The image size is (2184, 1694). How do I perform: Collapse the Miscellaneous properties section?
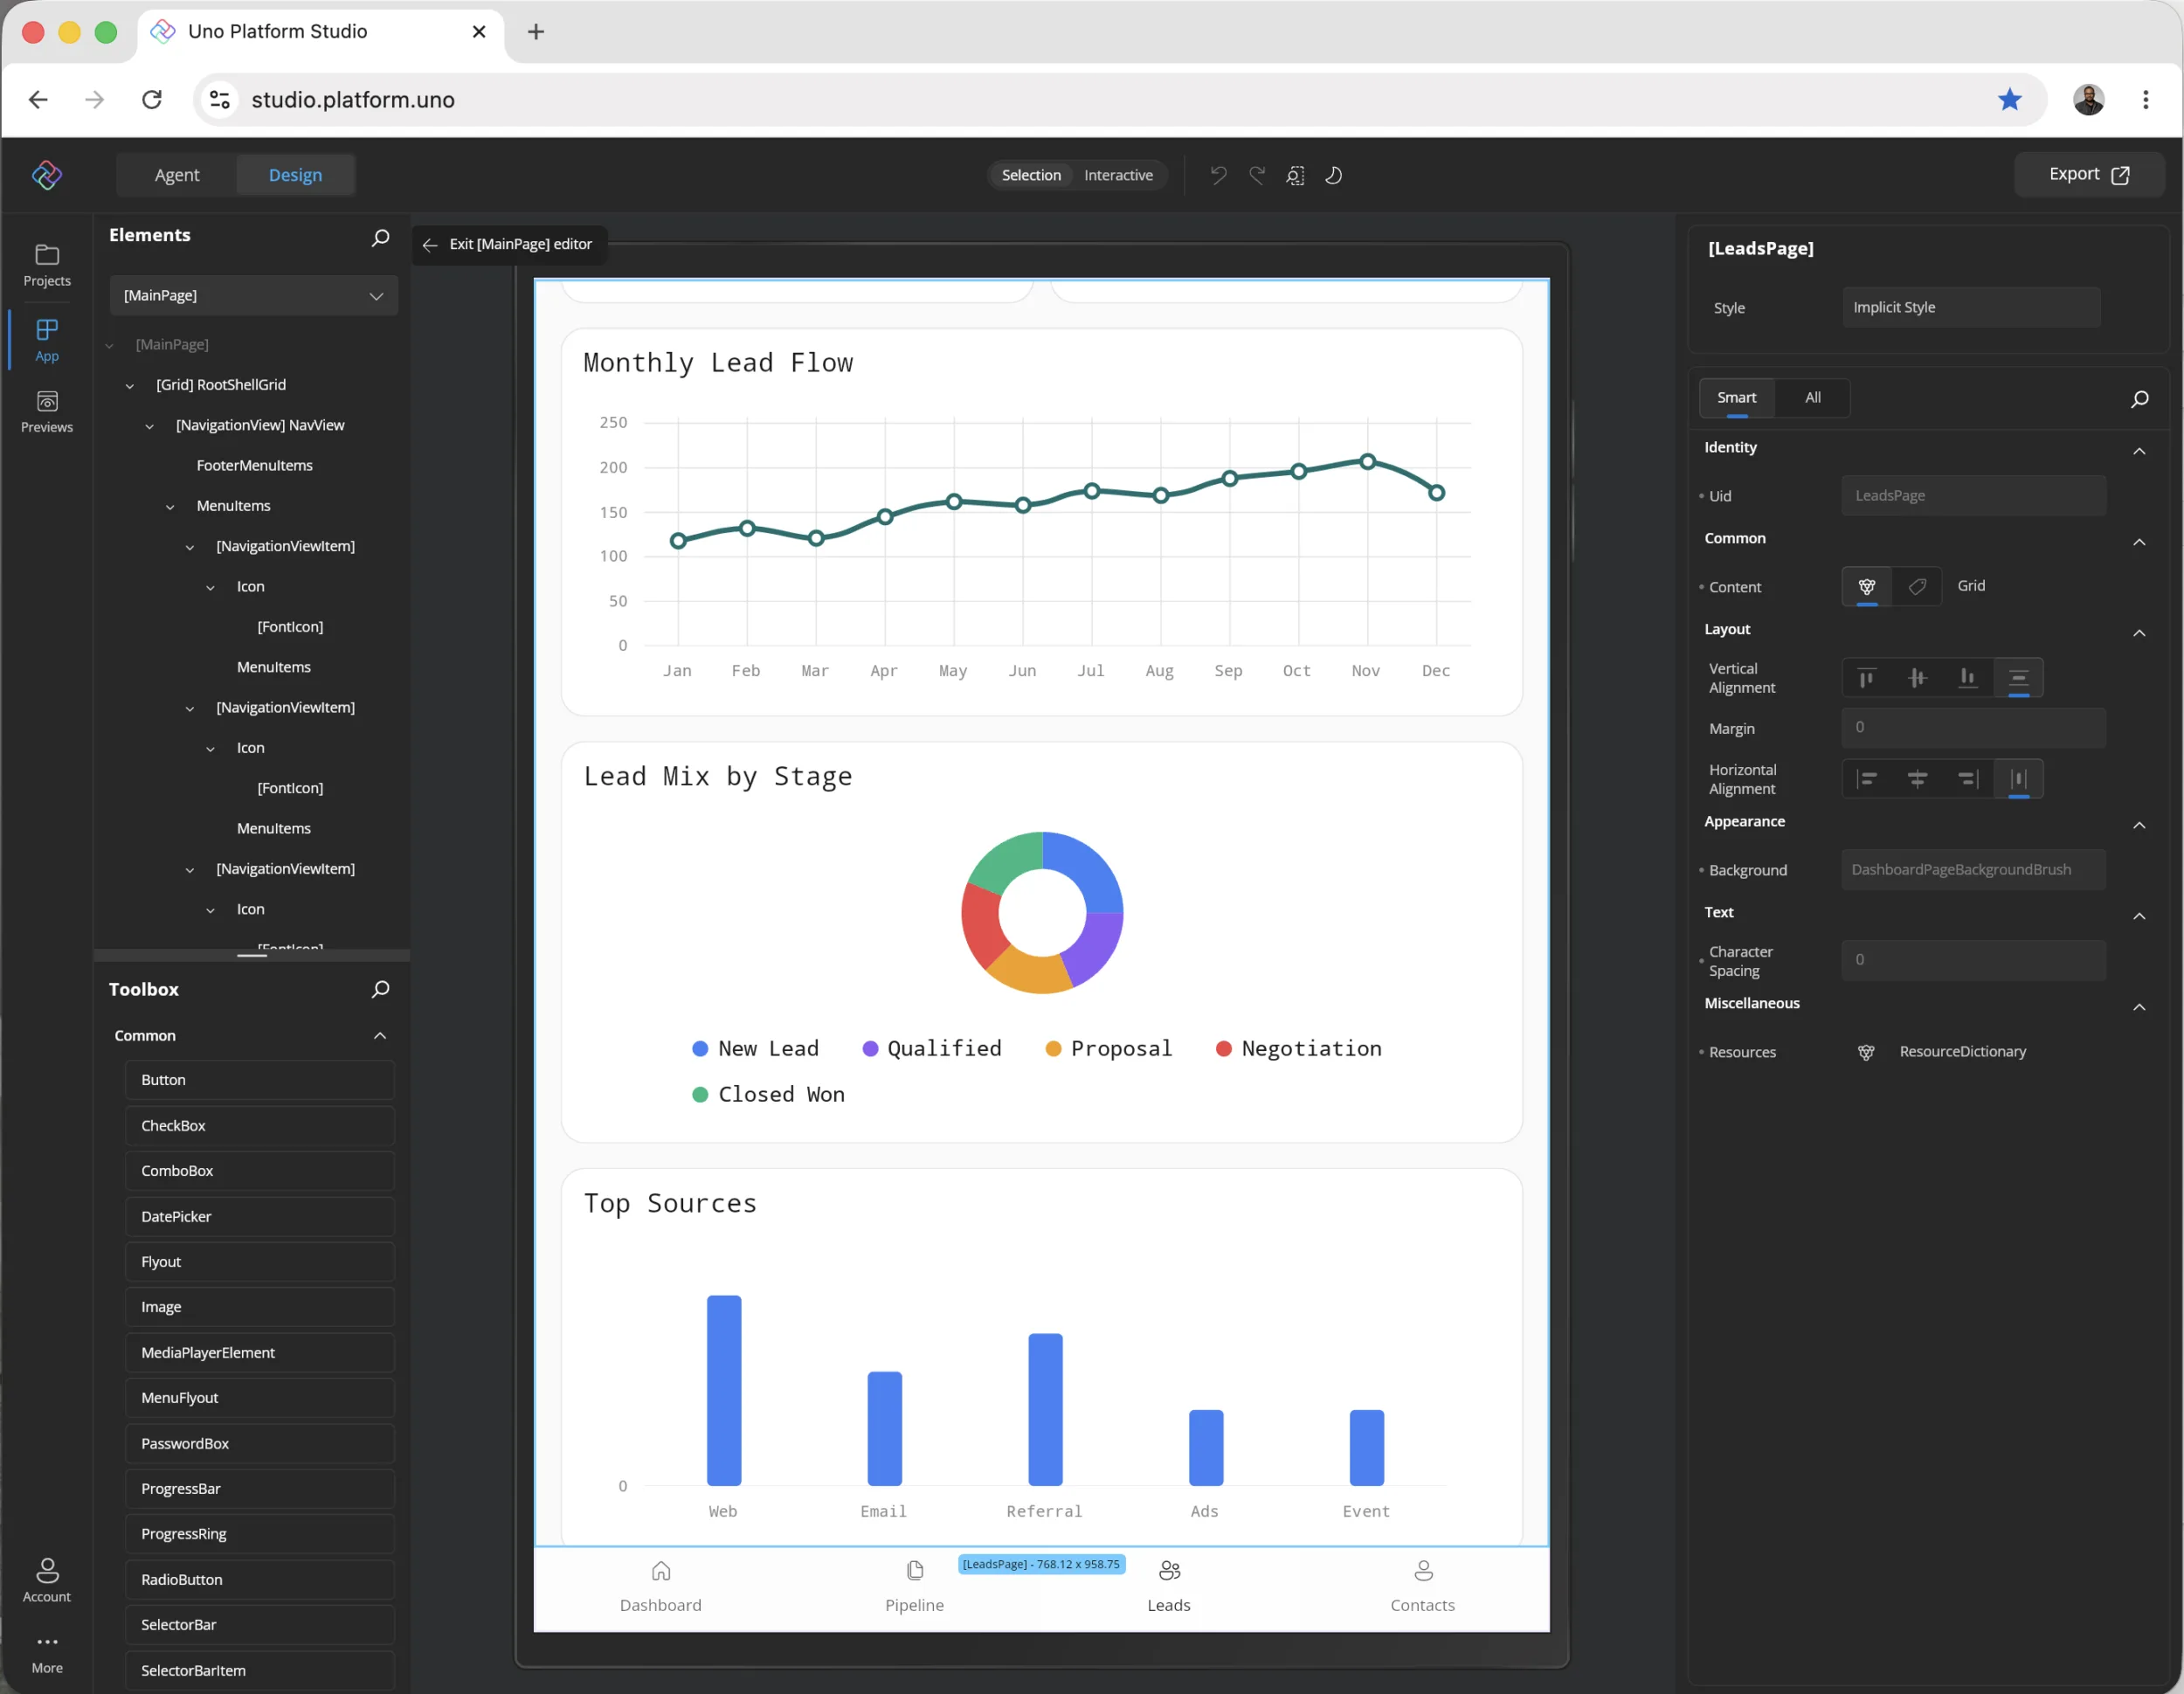[x=2139, y=1007]
